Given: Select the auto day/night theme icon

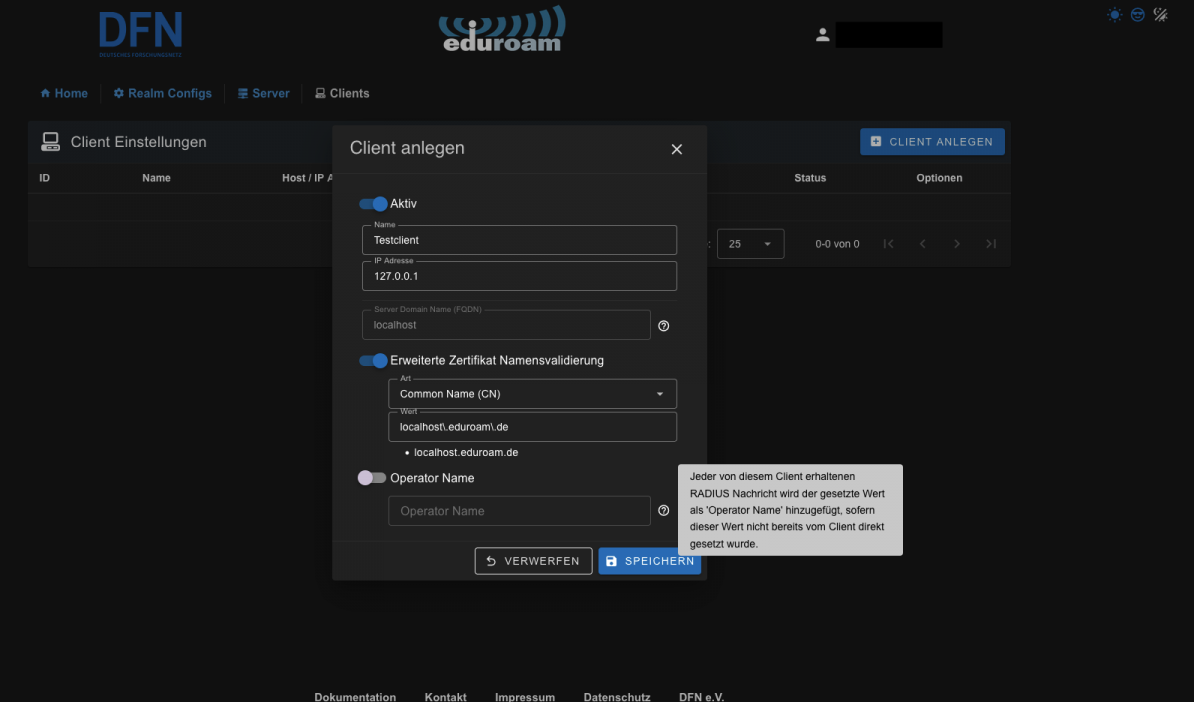Looking at the screenshot, I should click(x=1161, y=15).
